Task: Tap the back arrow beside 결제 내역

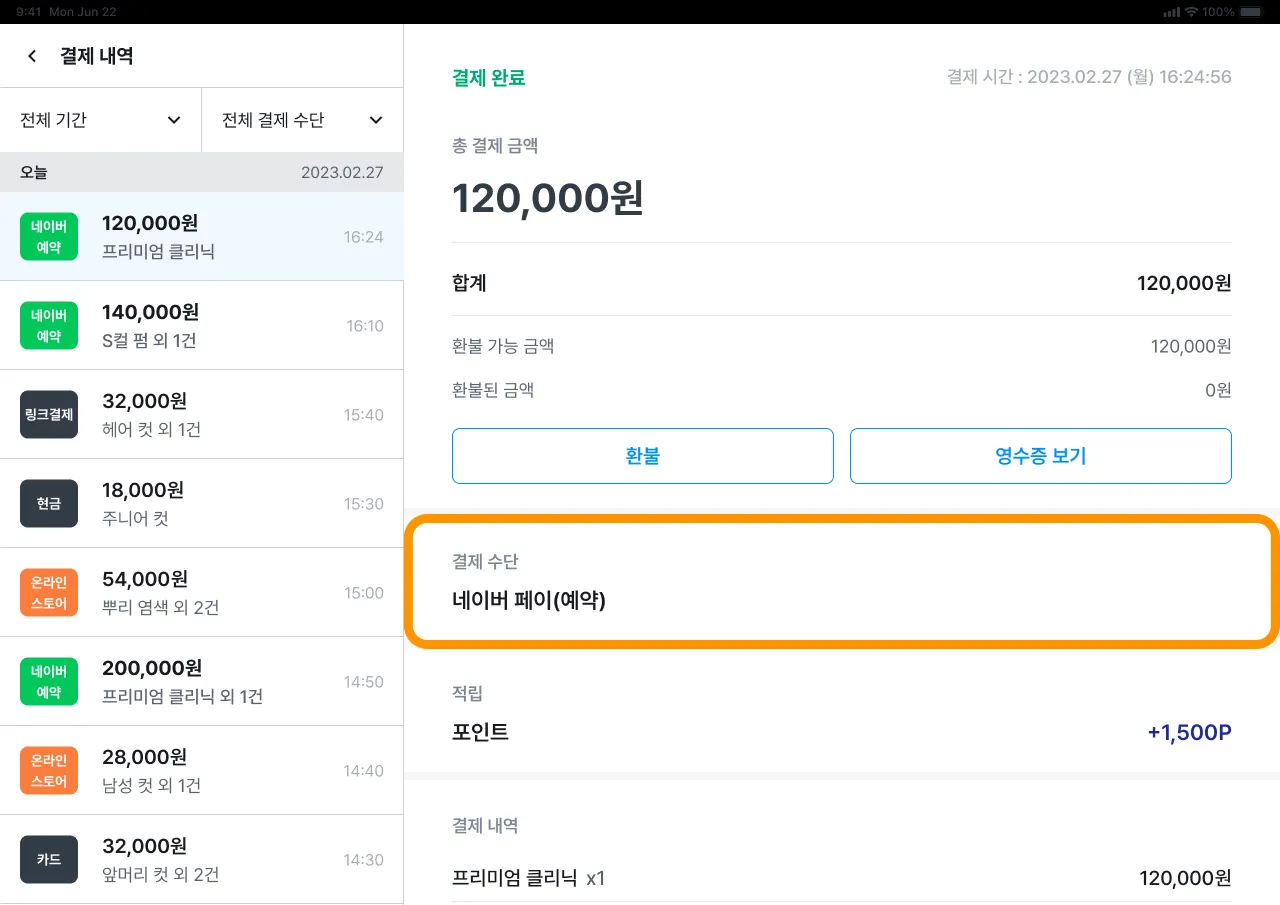Action: [x=33, y=56]
